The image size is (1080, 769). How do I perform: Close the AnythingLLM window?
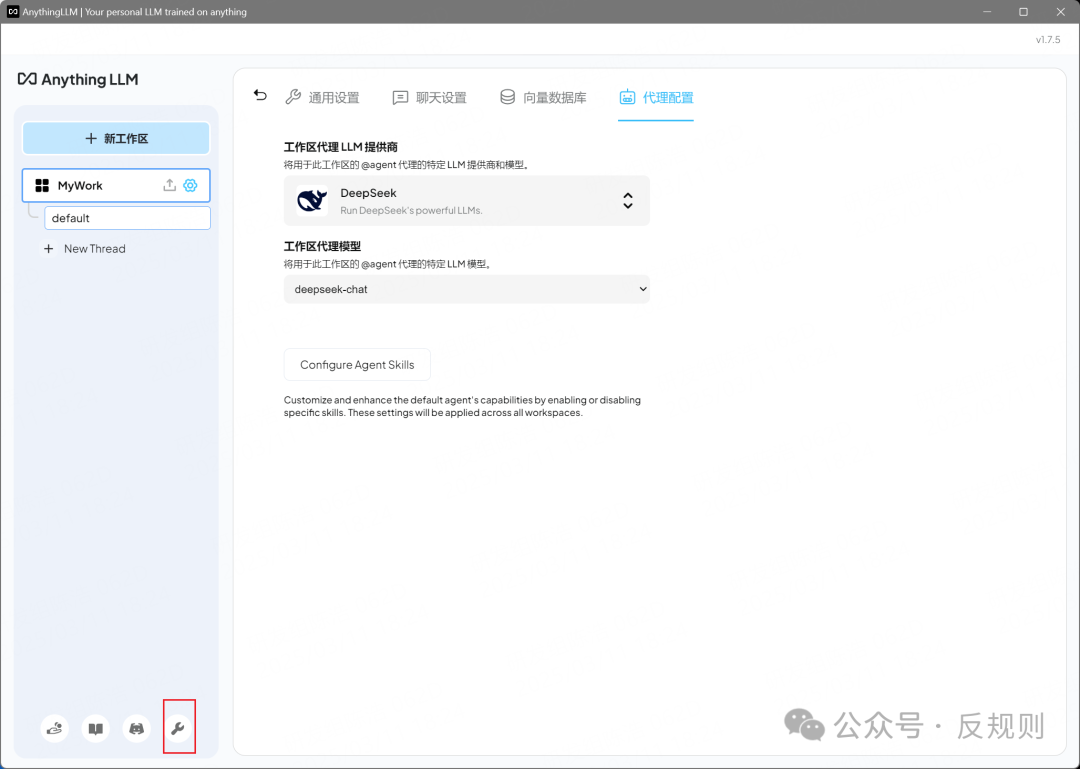tap(1061, 12)
